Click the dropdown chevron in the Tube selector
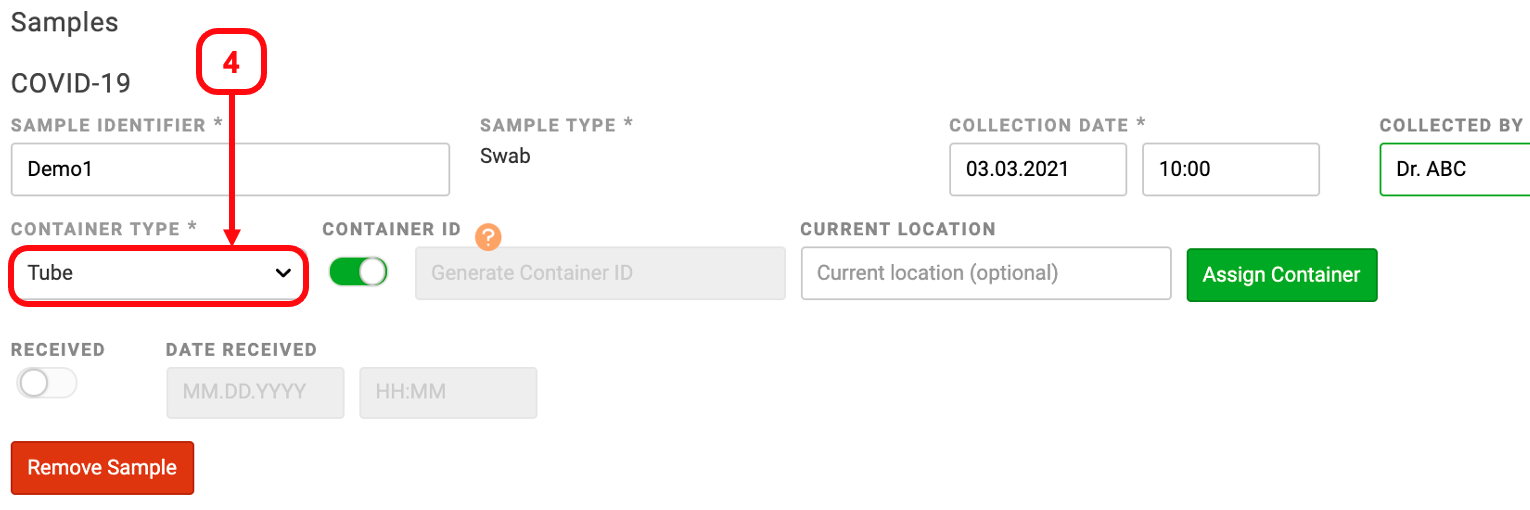Viewport: 1530px width, 510px height. coord(283,273)
